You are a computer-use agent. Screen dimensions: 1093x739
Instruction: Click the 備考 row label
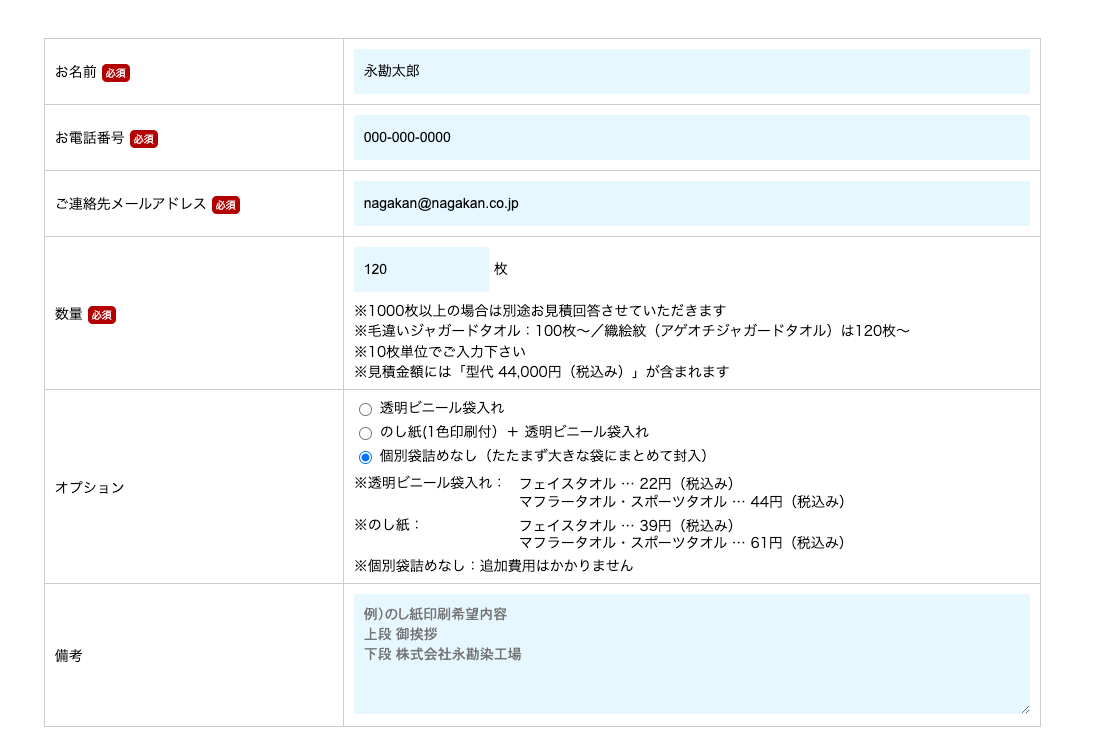pos(68,656)
